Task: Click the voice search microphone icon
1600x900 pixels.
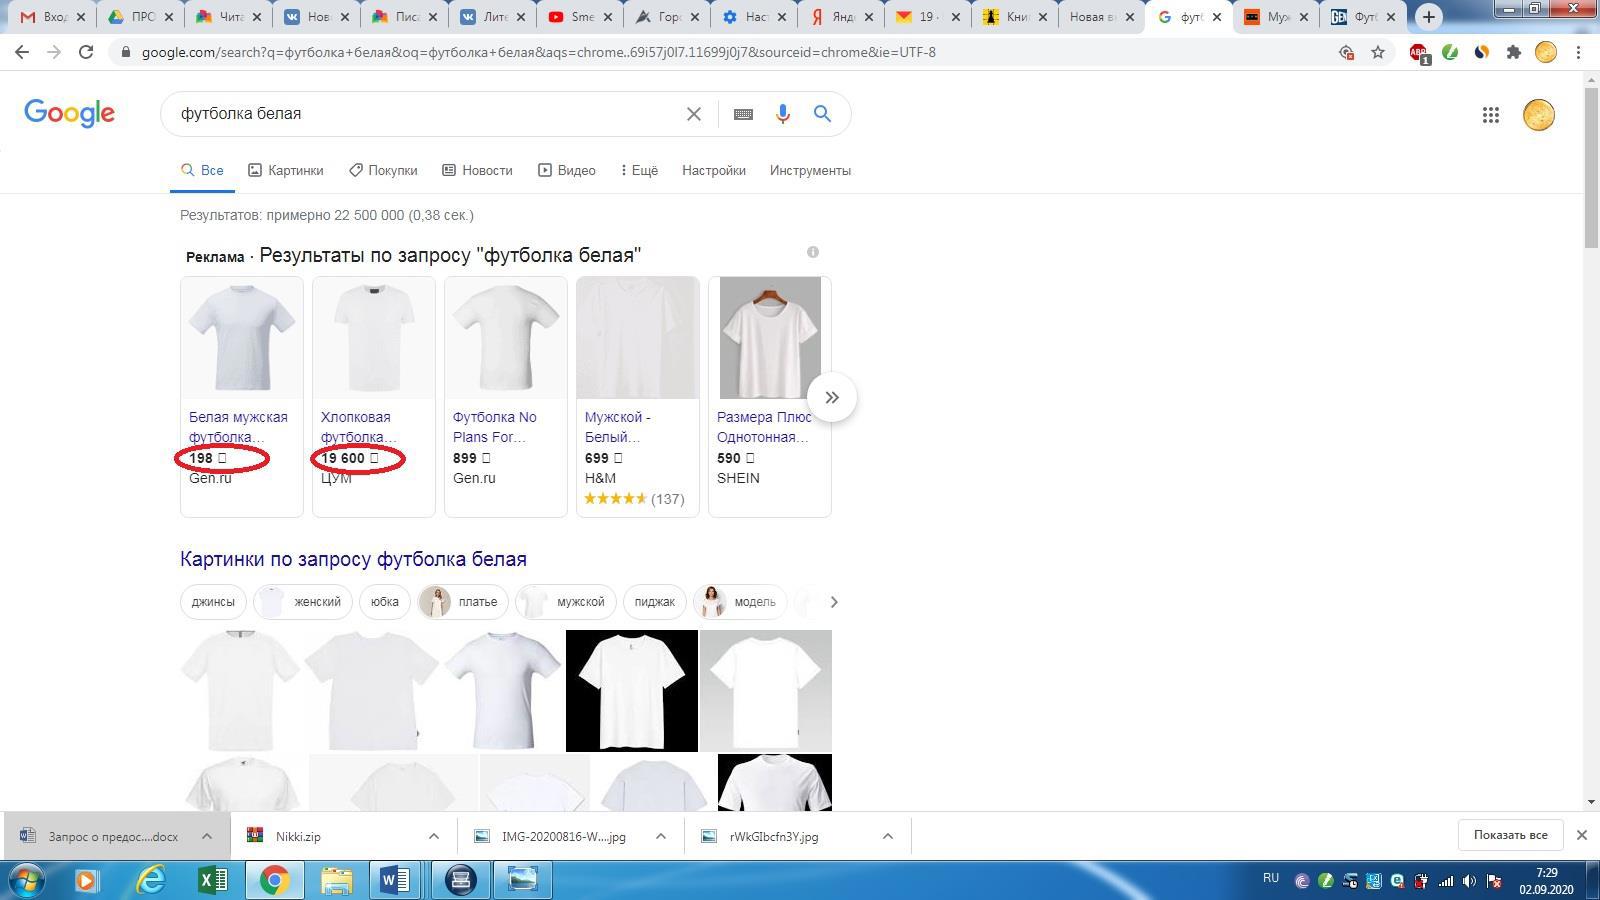Action: click(782, 114)
